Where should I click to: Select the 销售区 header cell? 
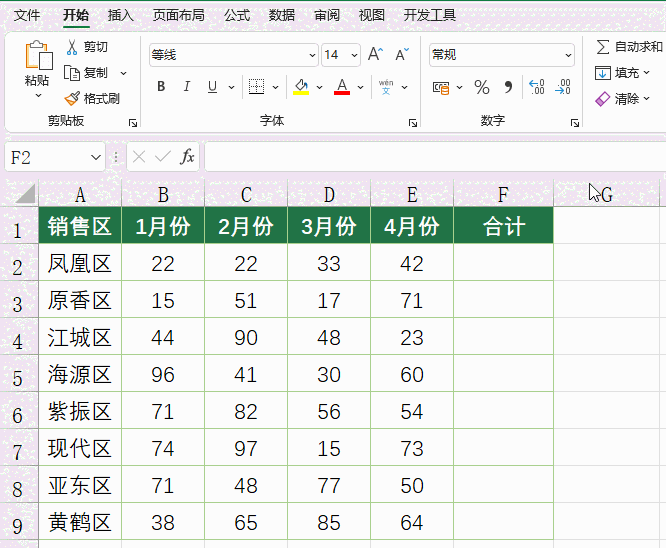(80, 226)
